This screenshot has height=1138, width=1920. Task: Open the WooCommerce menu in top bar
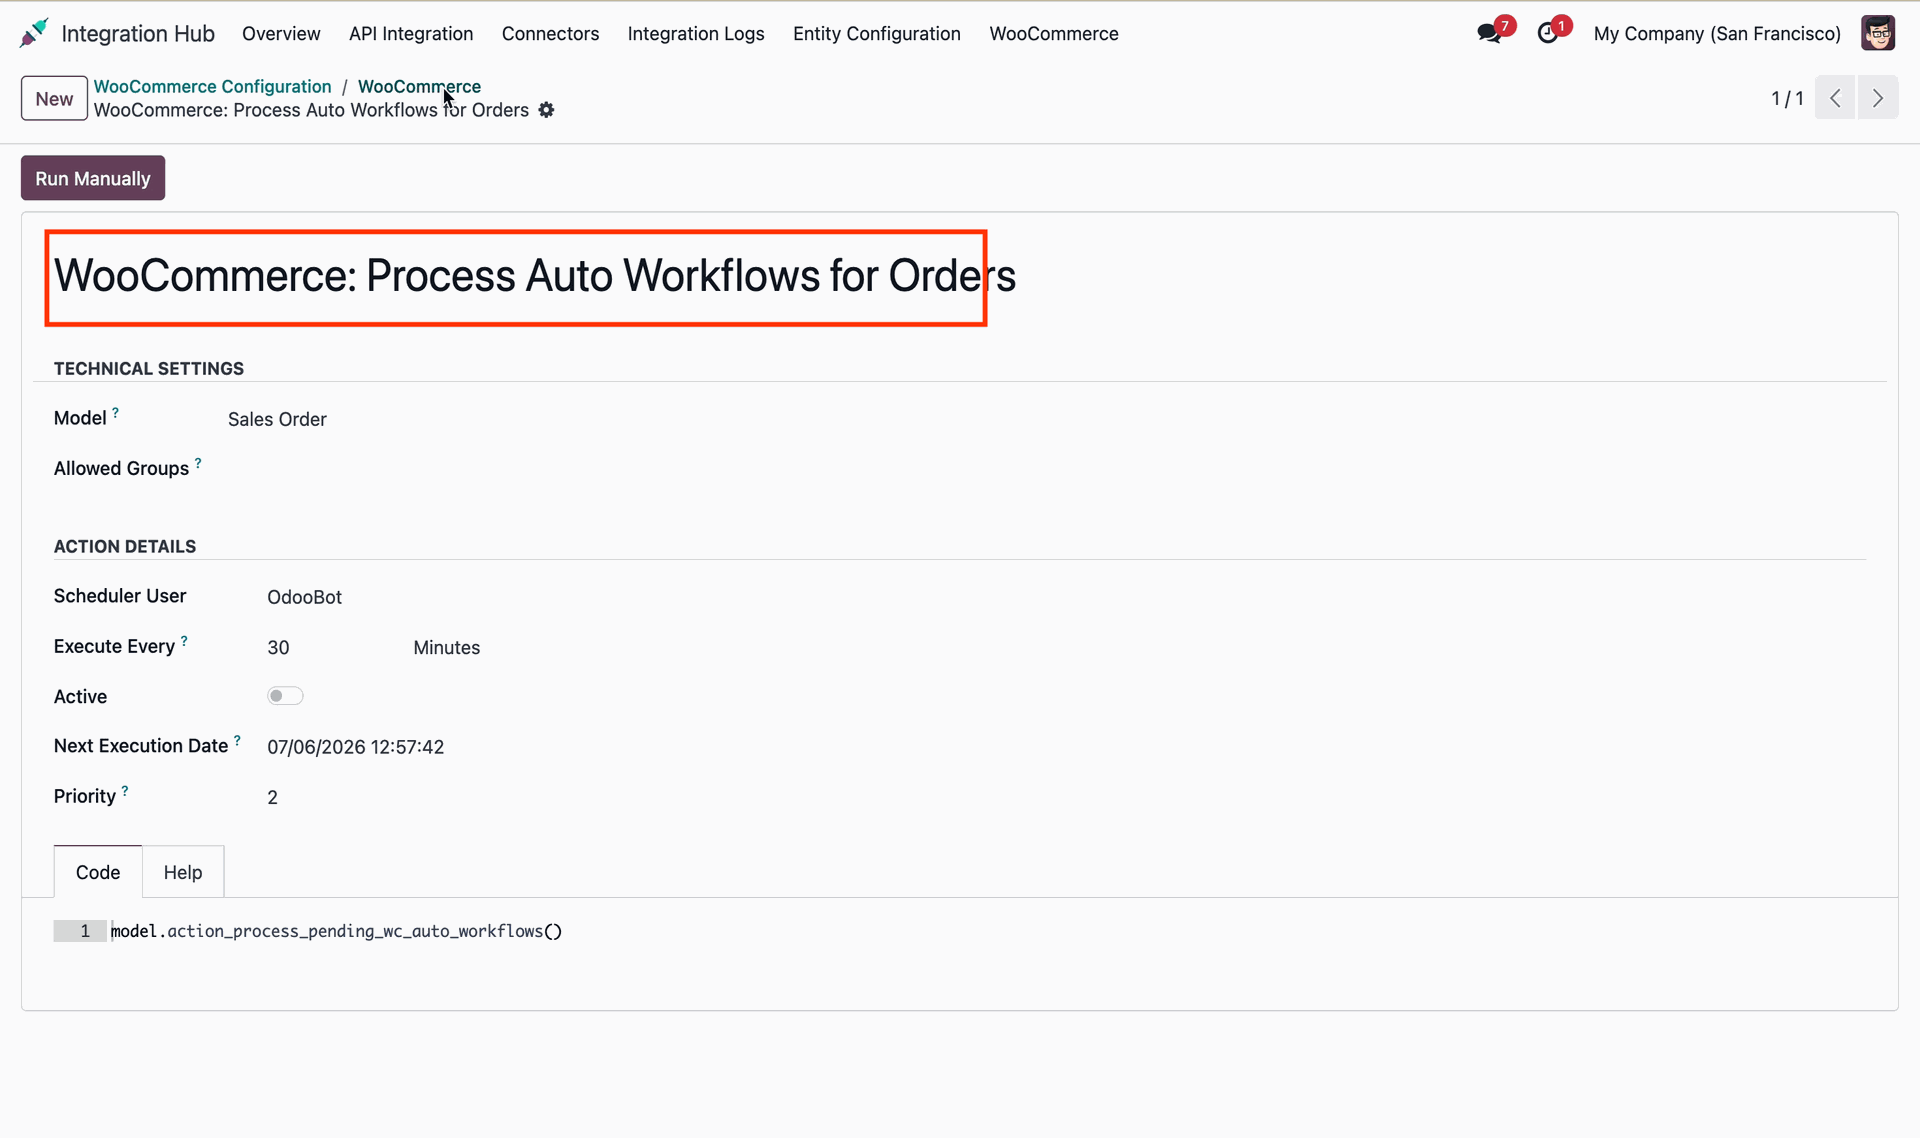pos(1054,33)
